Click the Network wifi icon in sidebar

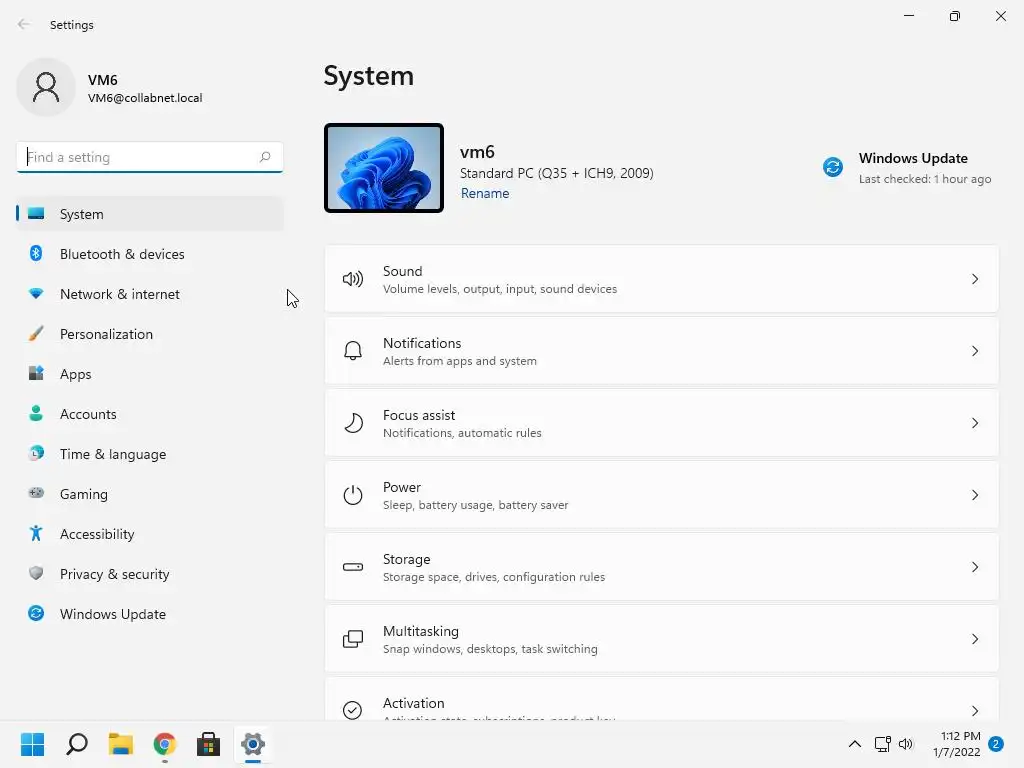pyautogui.click(x=36, y=294)
